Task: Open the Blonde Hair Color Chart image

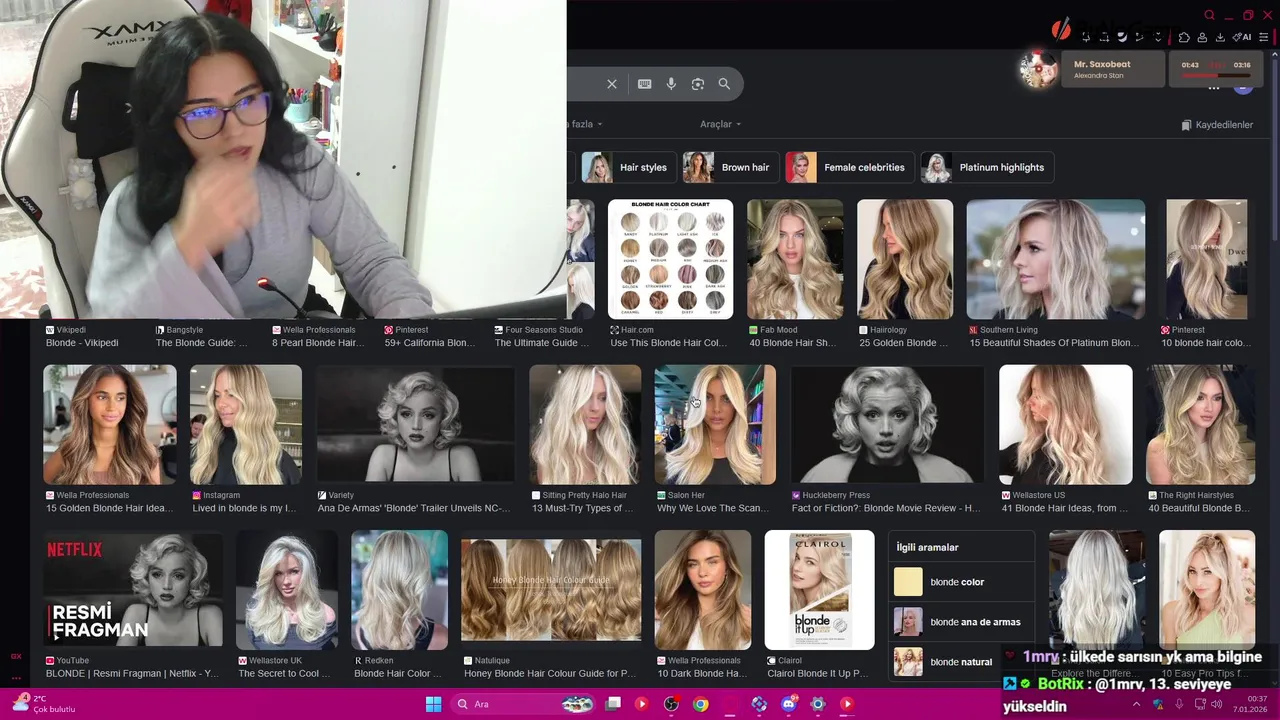Action: pos(670,259)
